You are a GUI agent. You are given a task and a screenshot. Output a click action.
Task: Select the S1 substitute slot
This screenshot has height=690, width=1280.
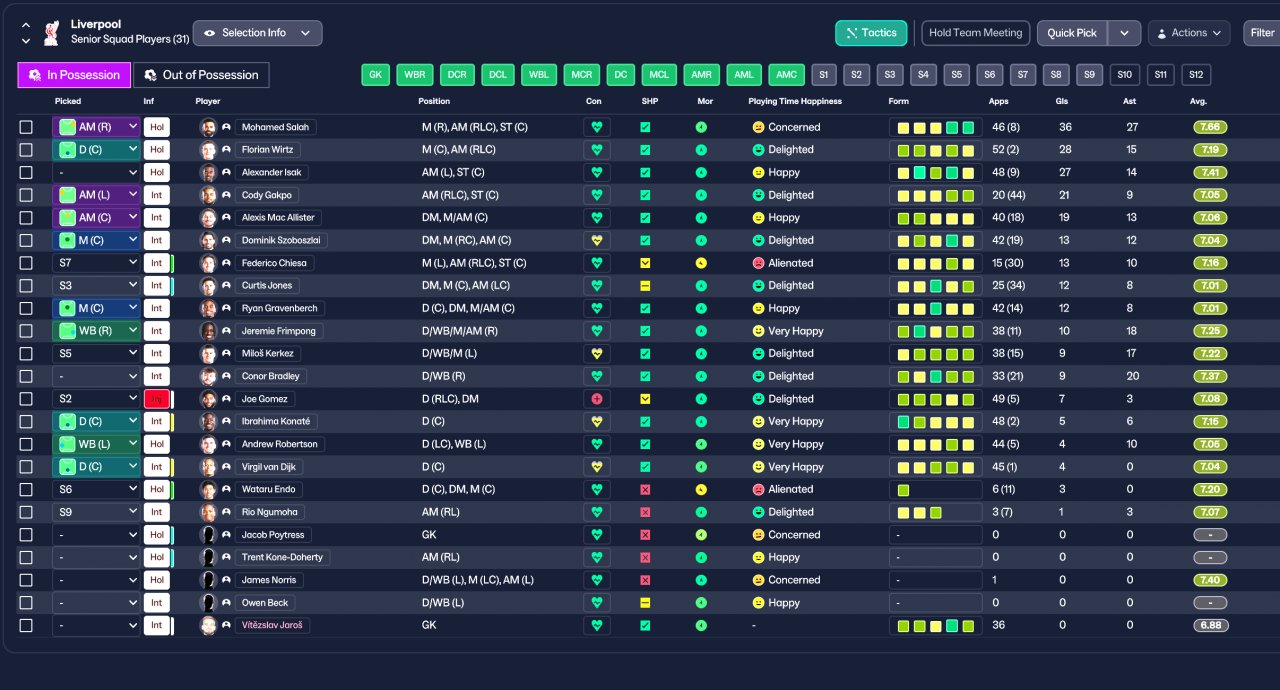point(824,75)
